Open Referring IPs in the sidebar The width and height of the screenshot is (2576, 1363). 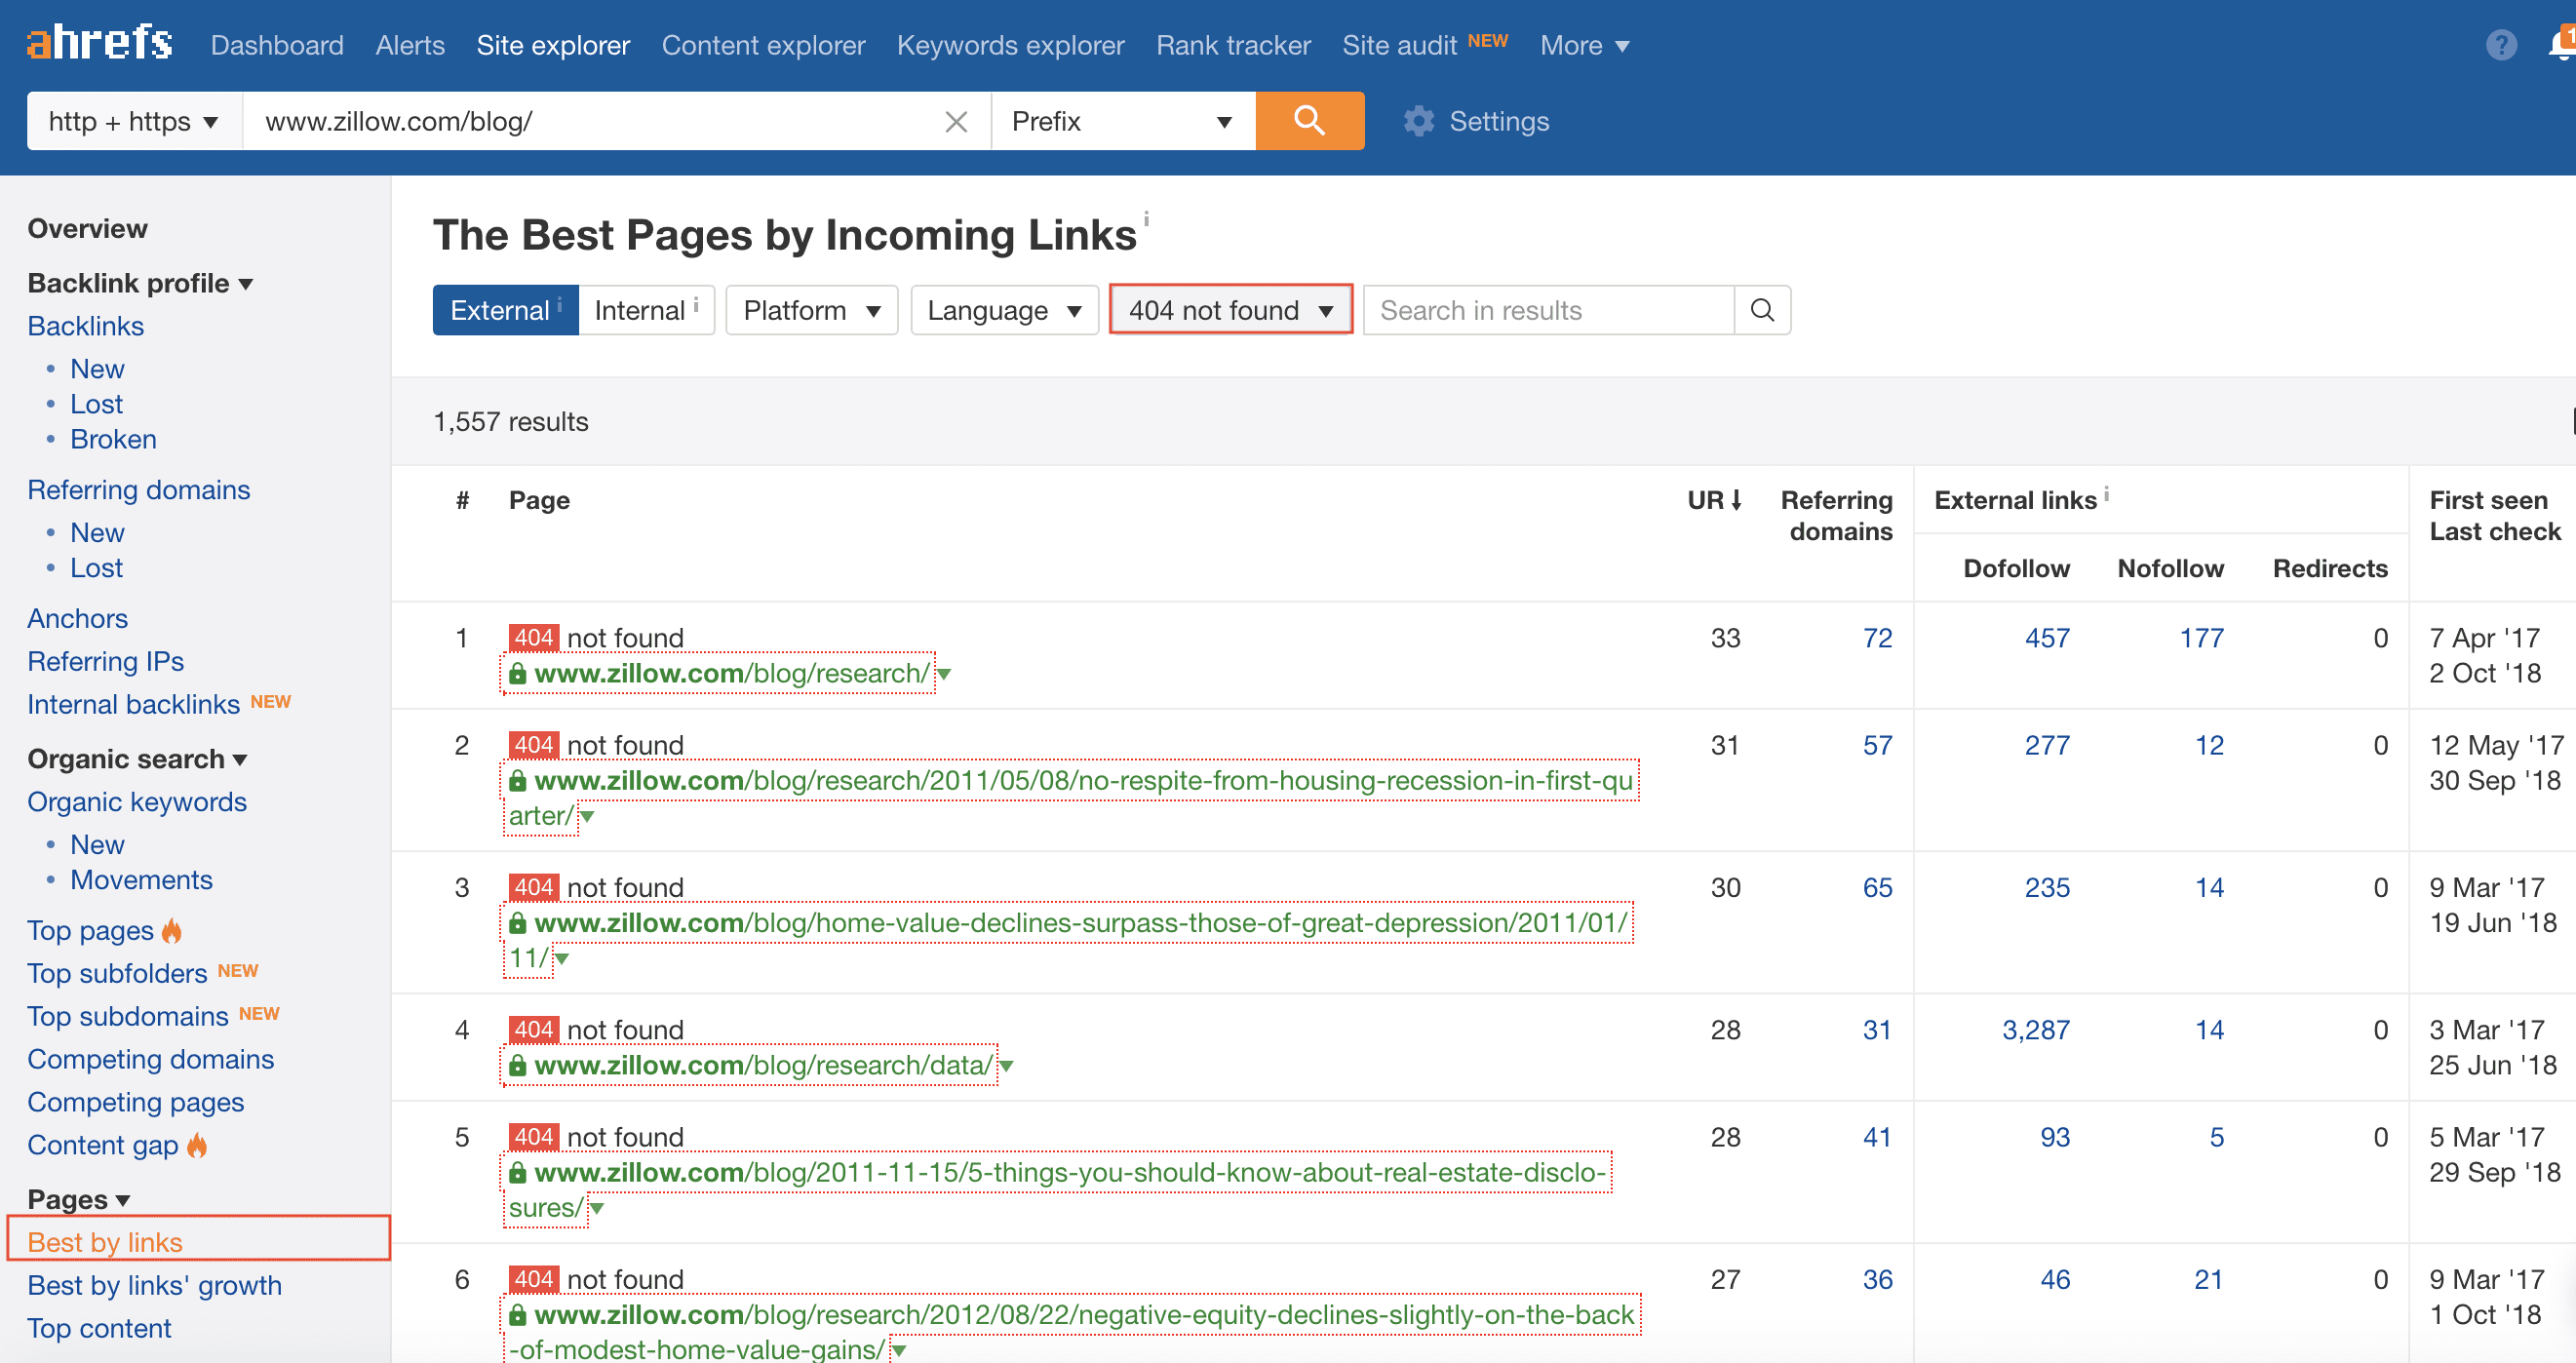click(105, 662)
